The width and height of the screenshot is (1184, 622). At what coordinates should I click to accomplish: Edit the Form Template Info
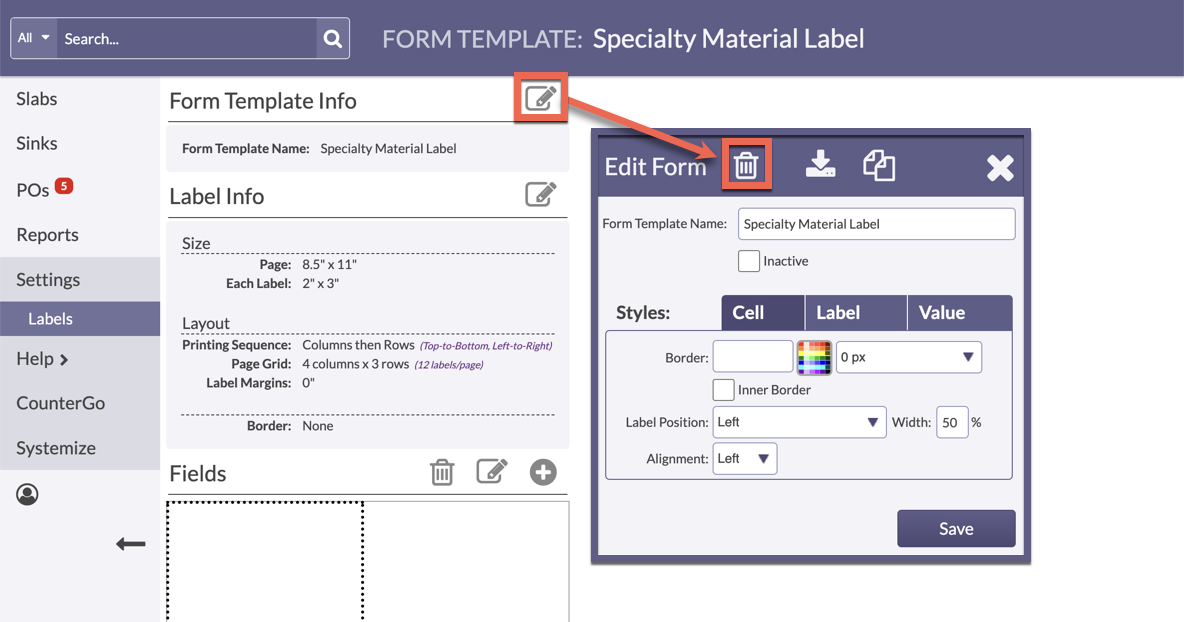(x=540, y=97)
